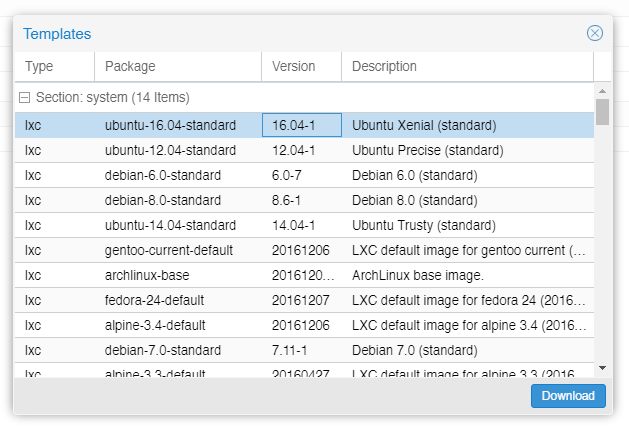Sort by the Type column header
629x435 pixels.
55,66
